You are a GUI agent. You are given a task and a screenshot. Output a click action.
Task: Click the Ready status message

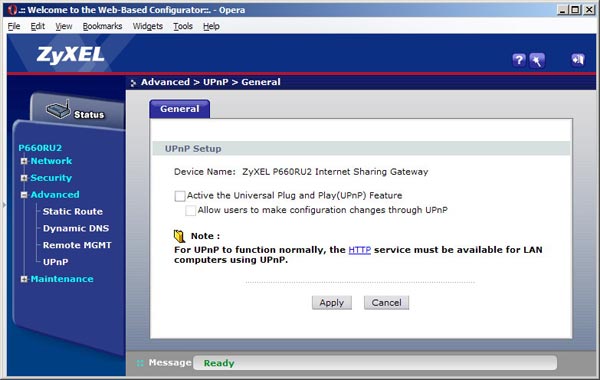219,363
